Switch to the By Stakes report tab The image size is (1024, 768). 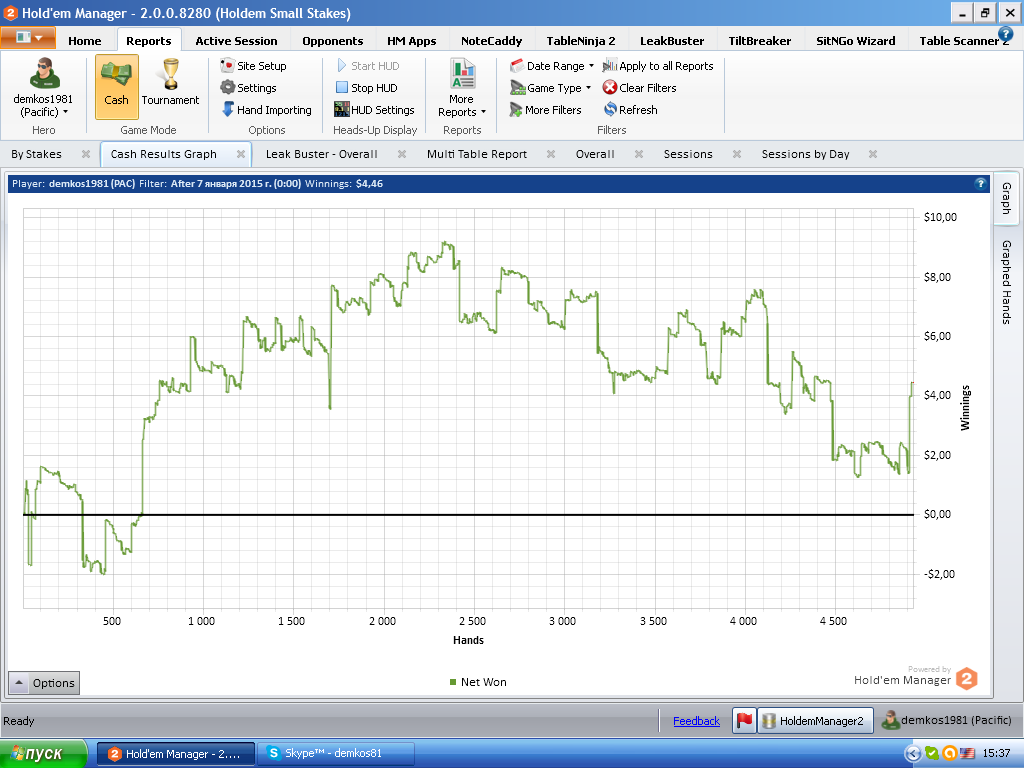point(37,154)
